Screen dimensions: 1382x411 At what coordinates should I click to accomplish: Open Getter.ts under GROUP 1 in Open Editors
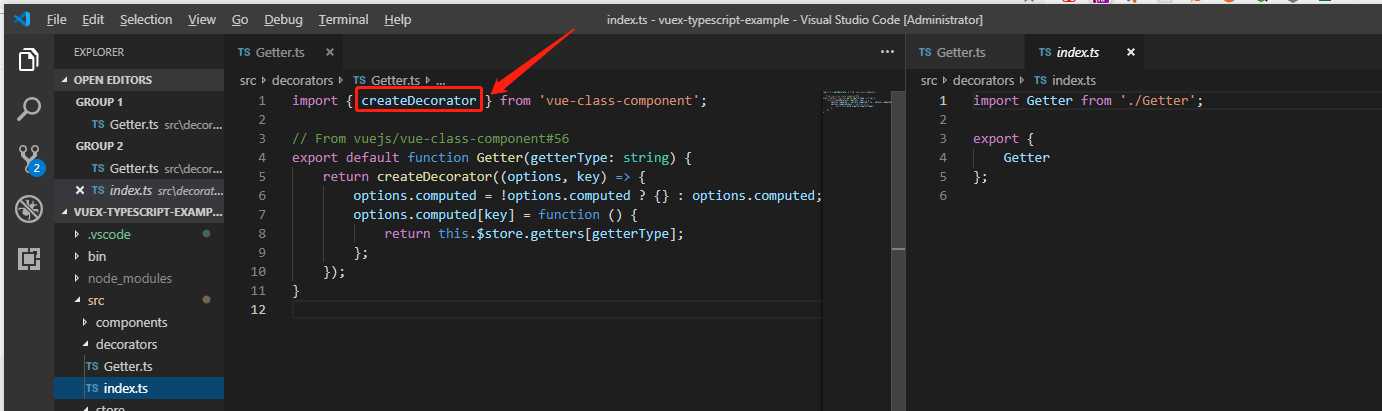(139, 124)
